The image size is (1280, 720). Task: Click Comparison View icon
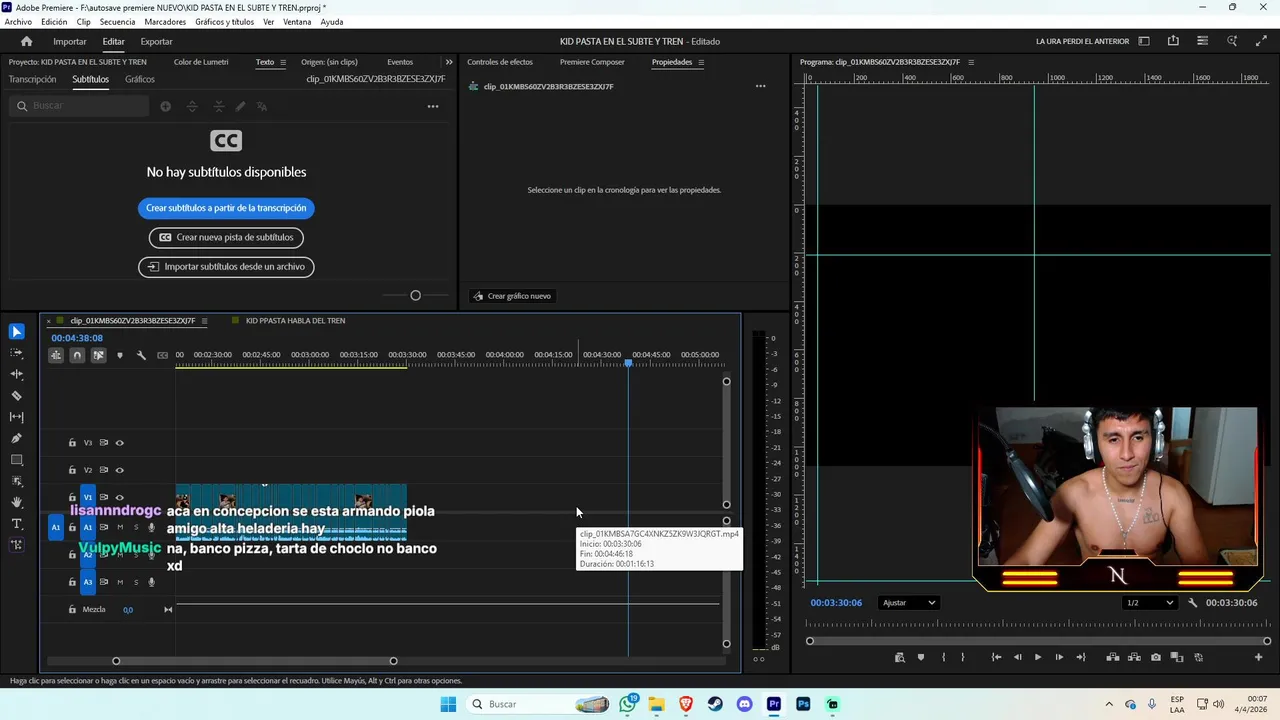coord(1177,657)
